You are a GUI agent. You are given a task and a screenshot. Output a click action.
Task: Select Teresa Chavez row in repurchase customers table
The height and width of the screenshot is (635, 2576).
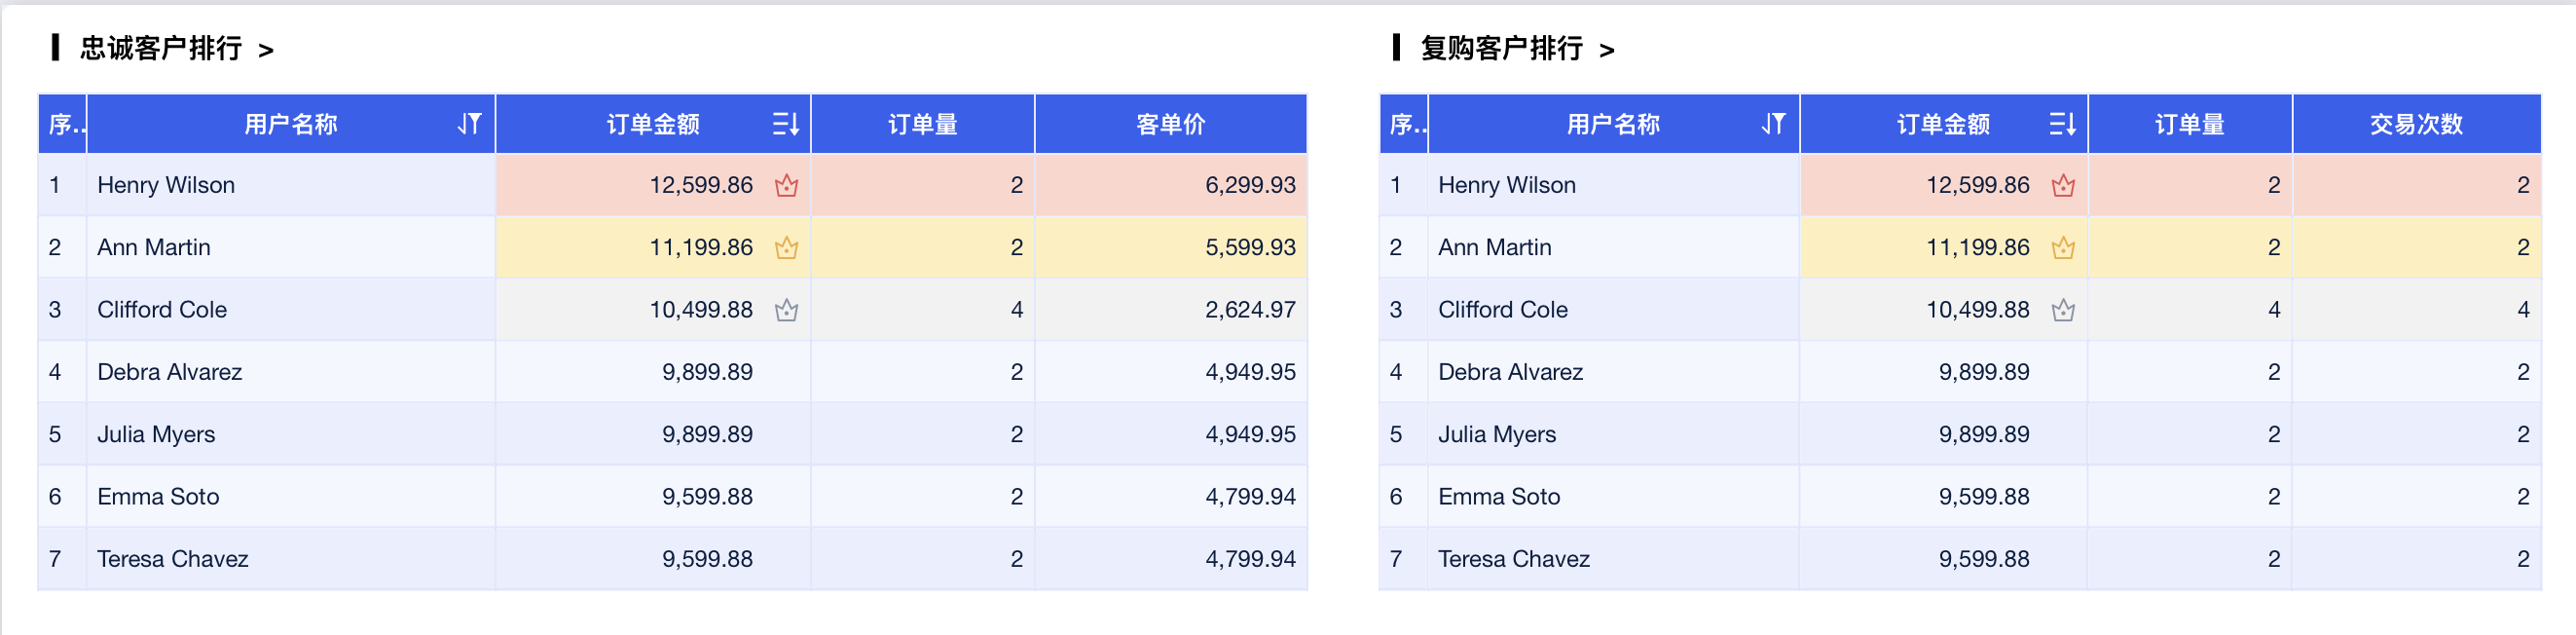click(x=1513, y=559)
